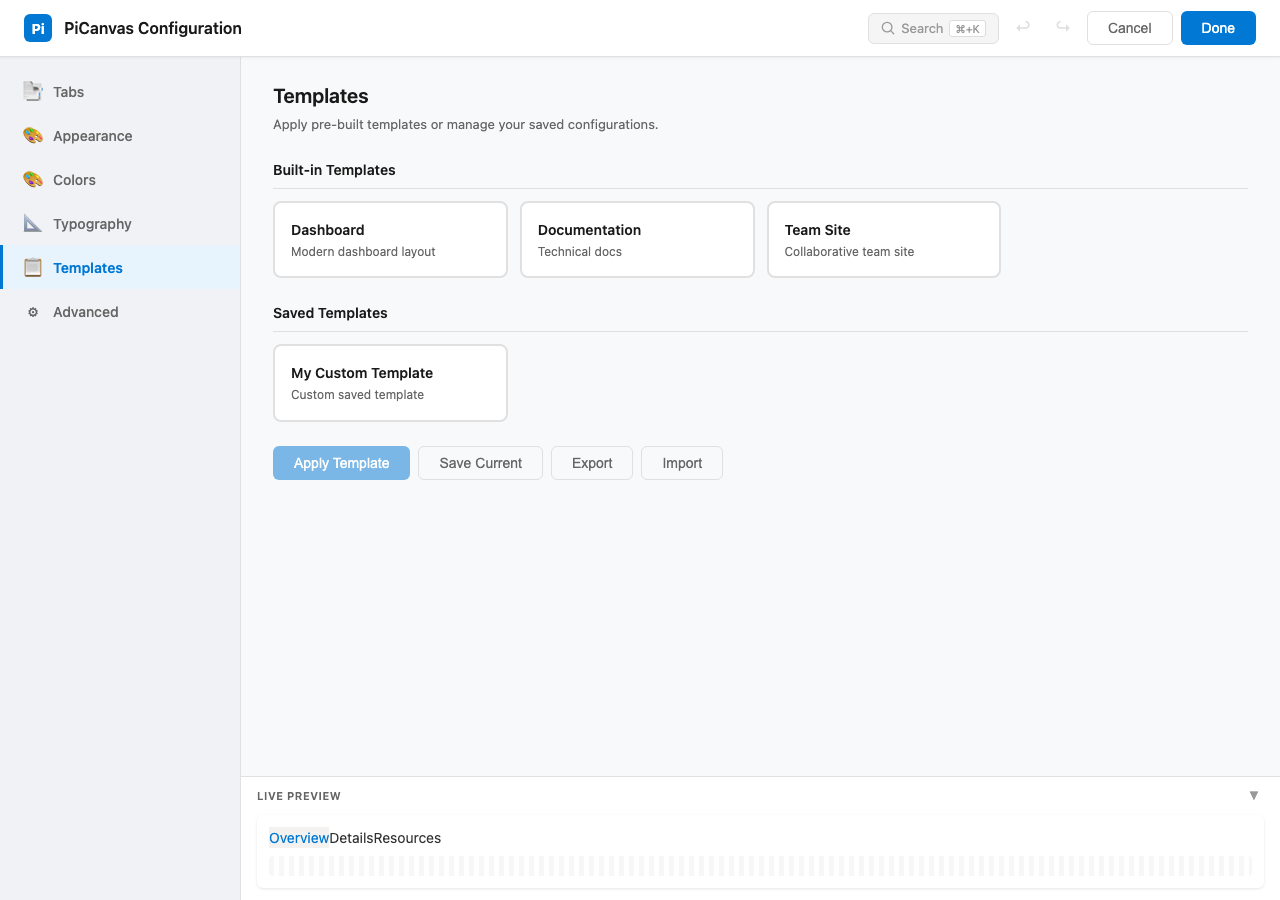This screenshot has height=900, width=1280.
Task: Select the Templates section
Action: click(x=120, y=268)
